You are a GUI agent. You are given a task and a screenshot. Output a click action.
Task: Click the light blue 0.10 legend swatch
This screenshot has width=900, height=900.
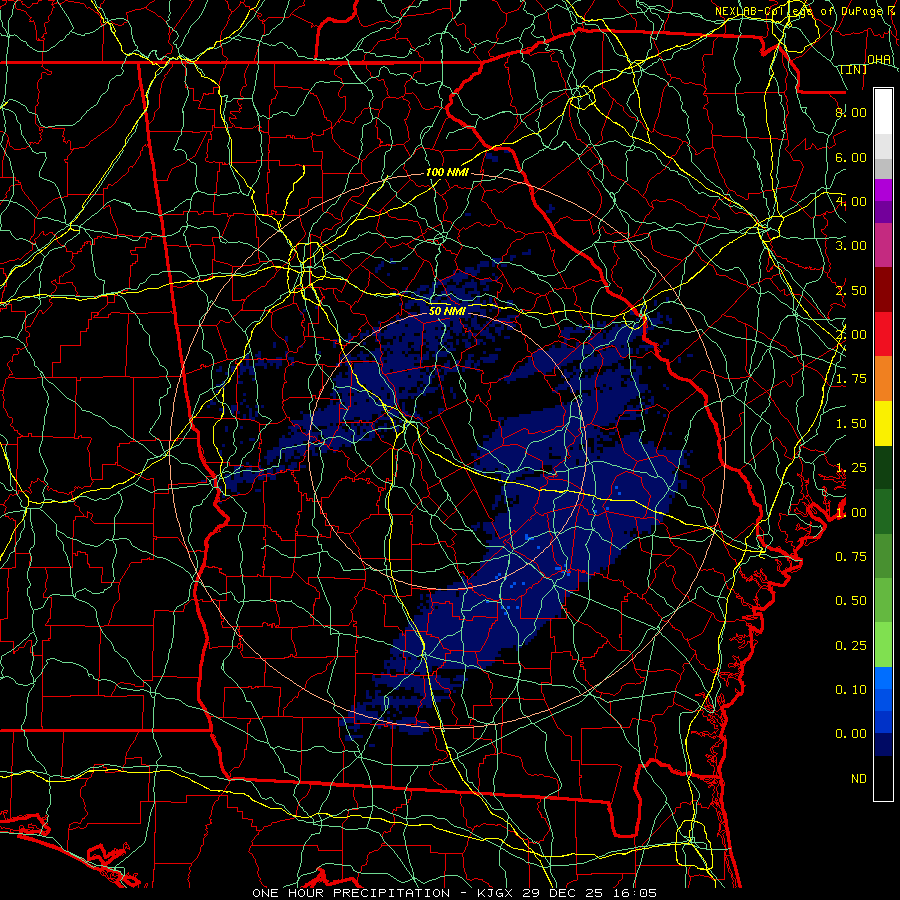tap(883, 678)
